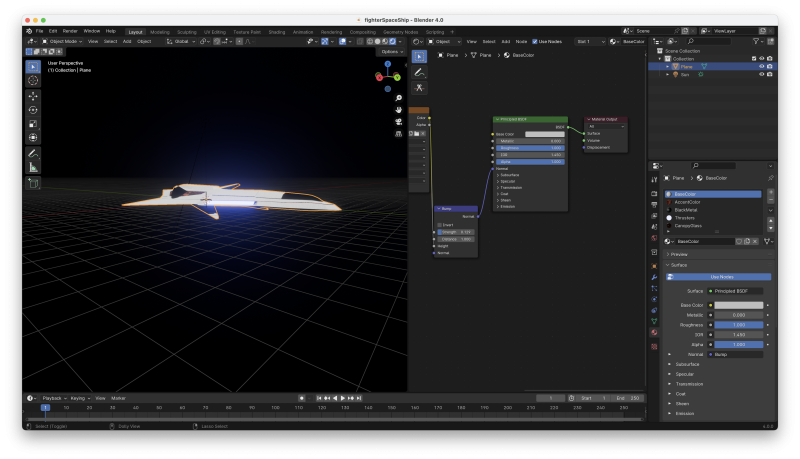Image resolution: width=800 pixels, height=459 pixels.
Task: Expand the Subsurface section in Properties panel
Action: 670,364
